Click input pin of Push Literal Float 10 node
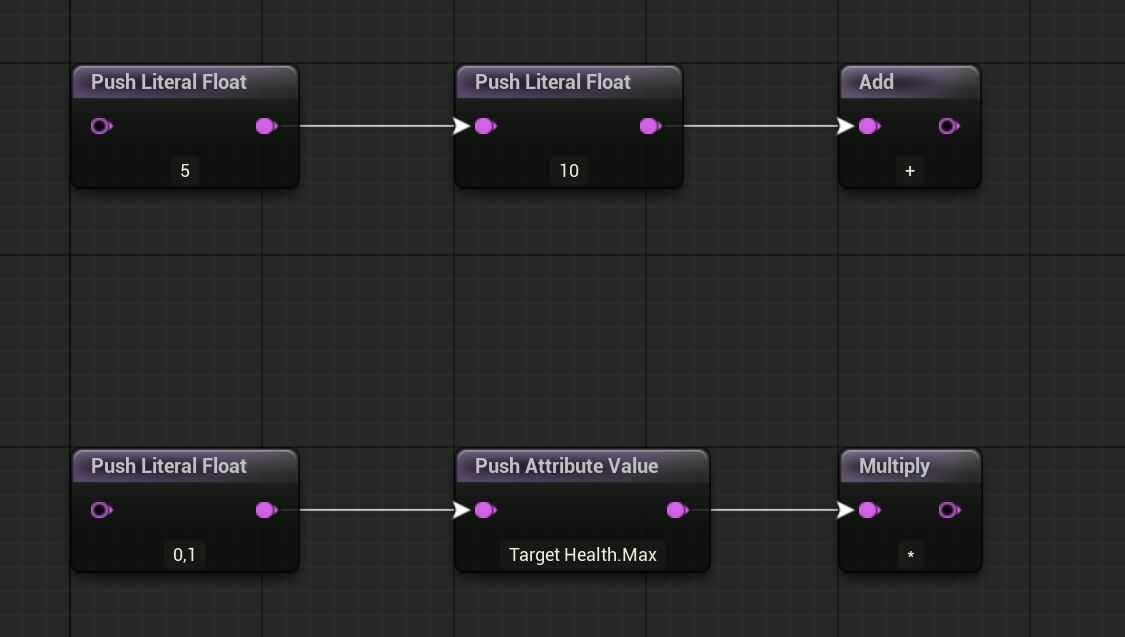1125x637 pixels. click(484, 126)
